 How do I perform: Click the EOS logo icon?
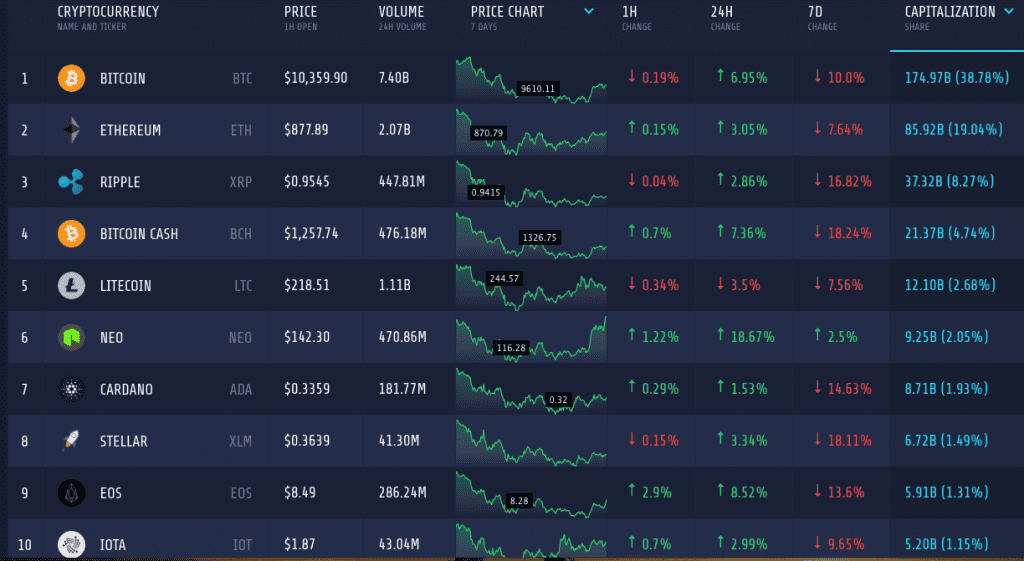click(71, 492)
